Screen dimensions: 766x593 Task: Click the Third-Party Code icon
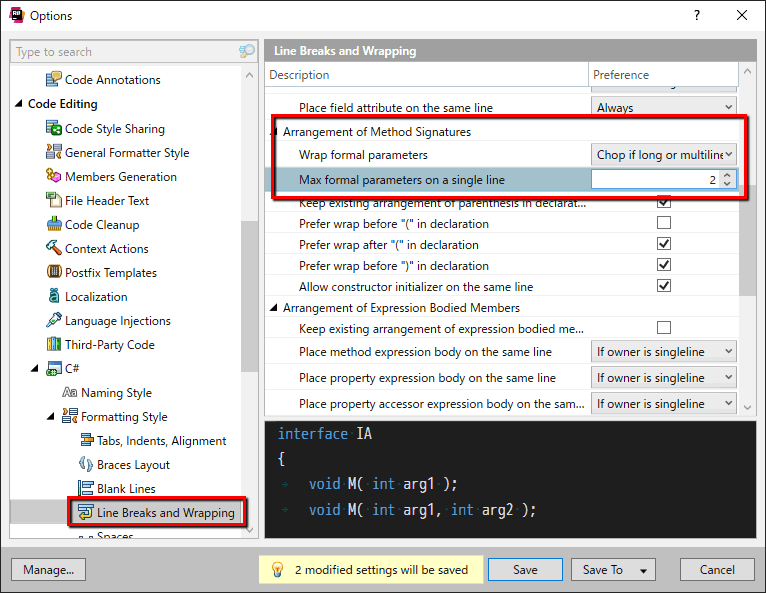coord(53,344)
